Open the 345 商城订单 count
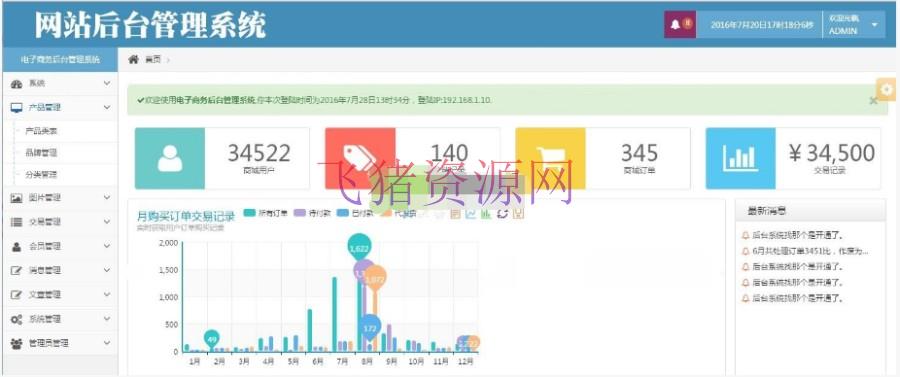The image size is (900, 377). pyautogui.click(x=639, y=153)
